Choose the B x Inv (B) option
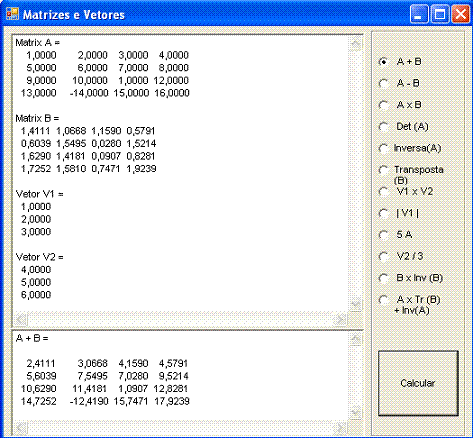This screenshot has height=438, width=473. pyautogui.click(x=384, y=278)
